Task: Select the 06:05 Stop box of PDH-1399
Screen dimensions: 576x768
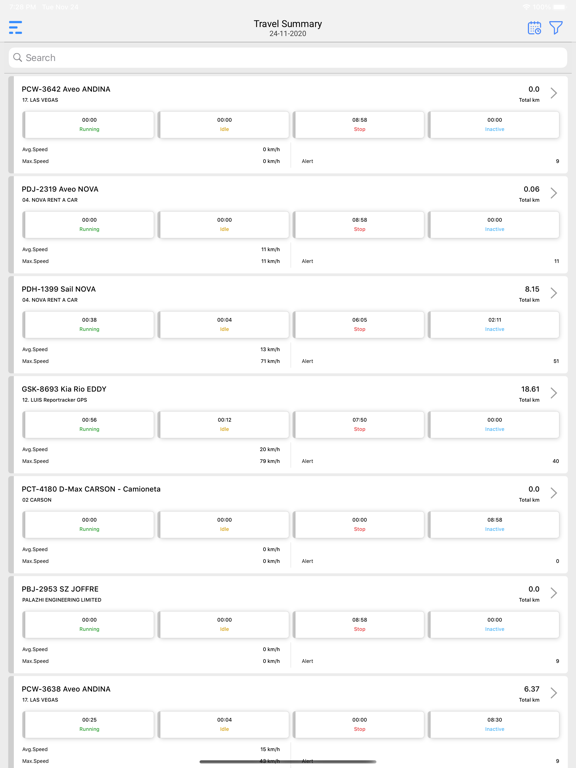Action: click(359, 325)
